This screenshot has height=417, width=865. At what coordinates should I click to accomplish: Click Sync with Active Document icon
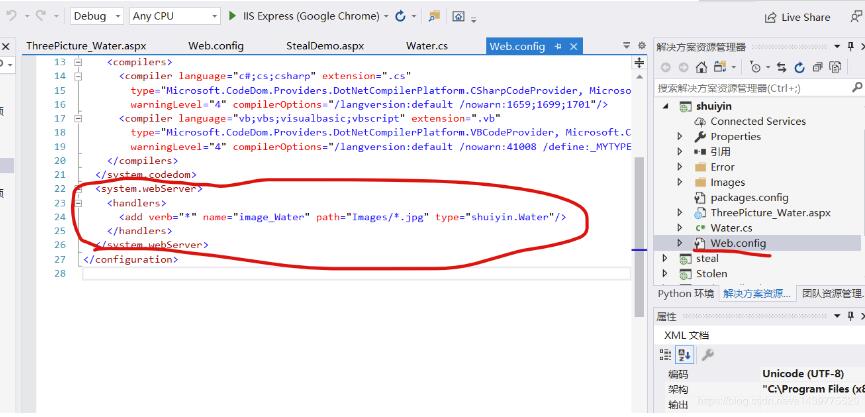coord(781,67)
